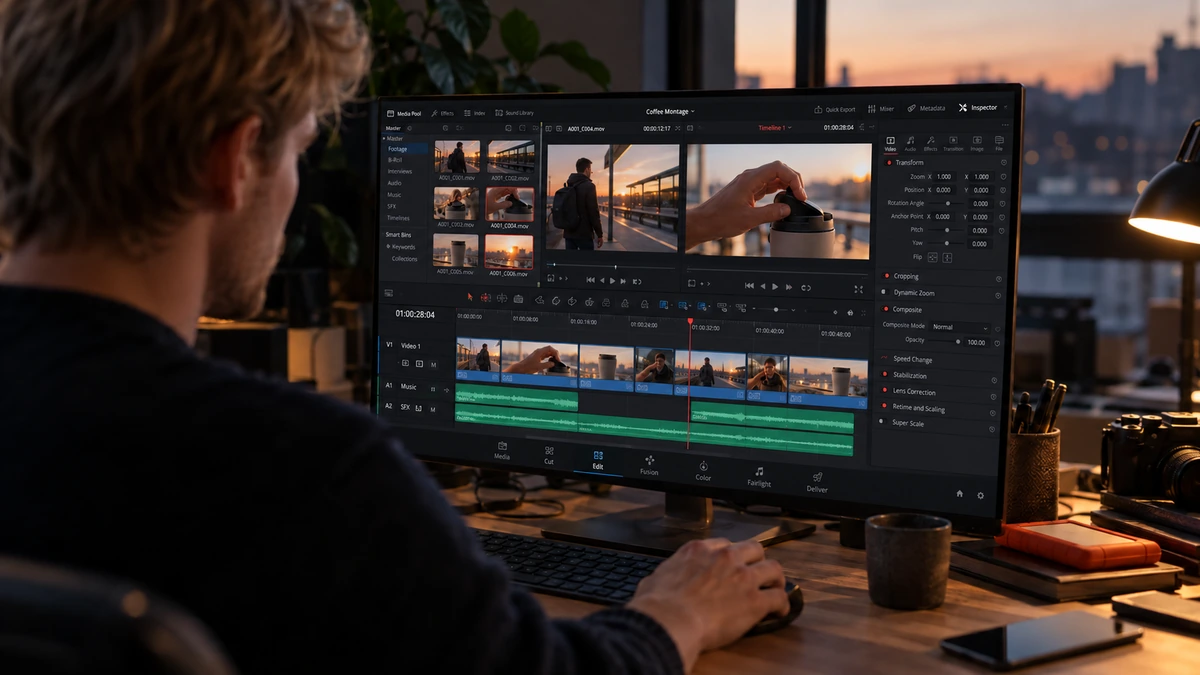Select the File tab in the Inspector
1200x675 pixels.
998,144
